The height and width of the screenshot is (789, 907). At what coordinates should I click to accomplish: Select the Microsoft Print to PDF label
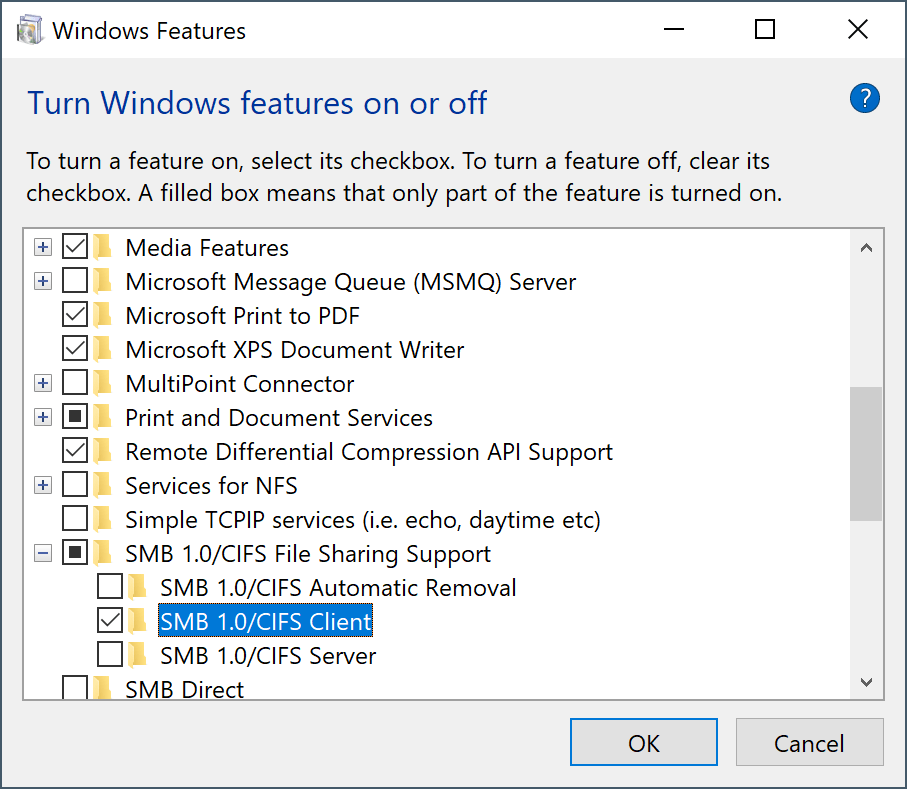(242, 316)
